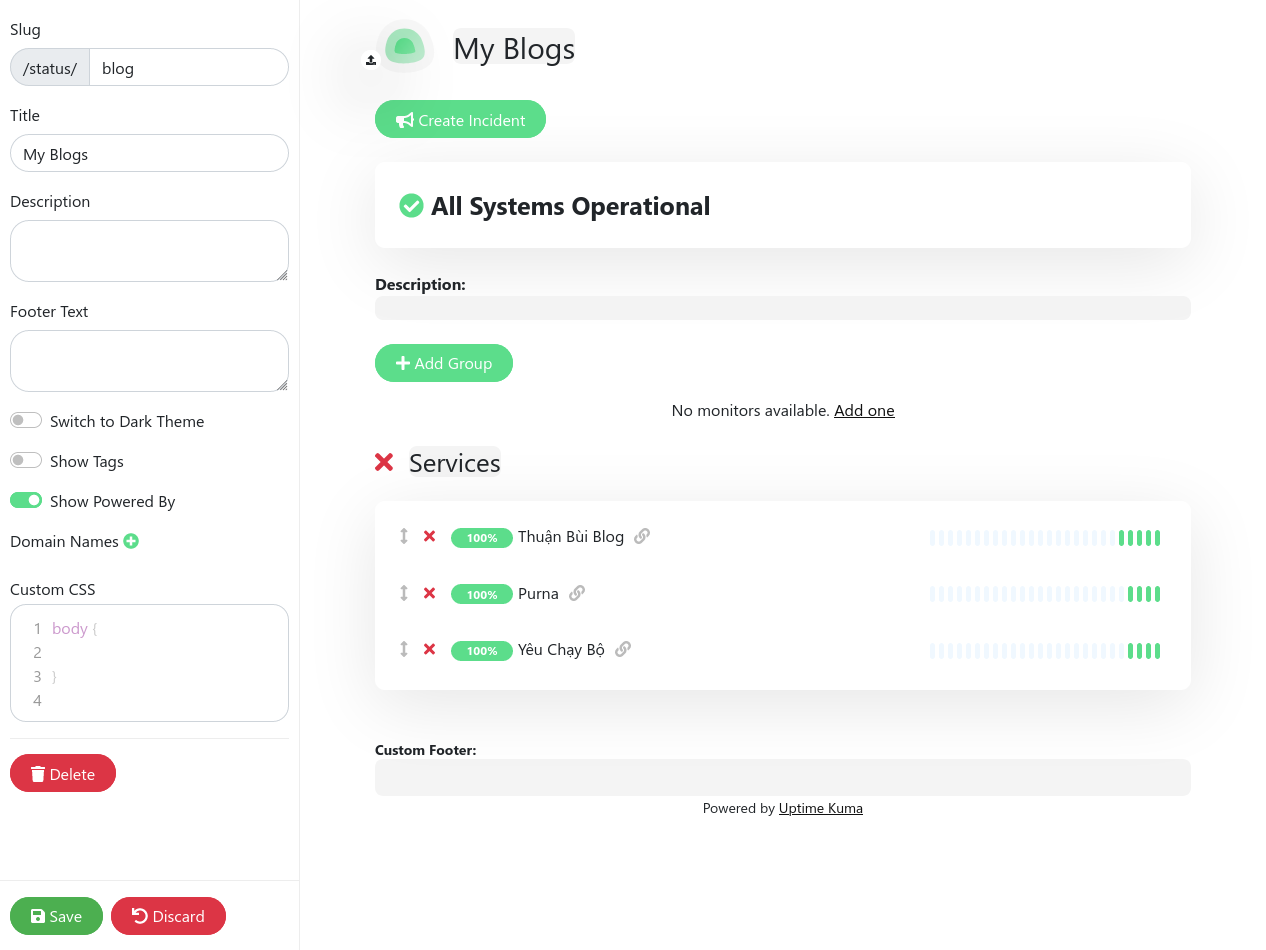The width and height of the screenshot is (1266, 950).
Task: Turn on Show Tags switch
Action: [x=26, y=461]
